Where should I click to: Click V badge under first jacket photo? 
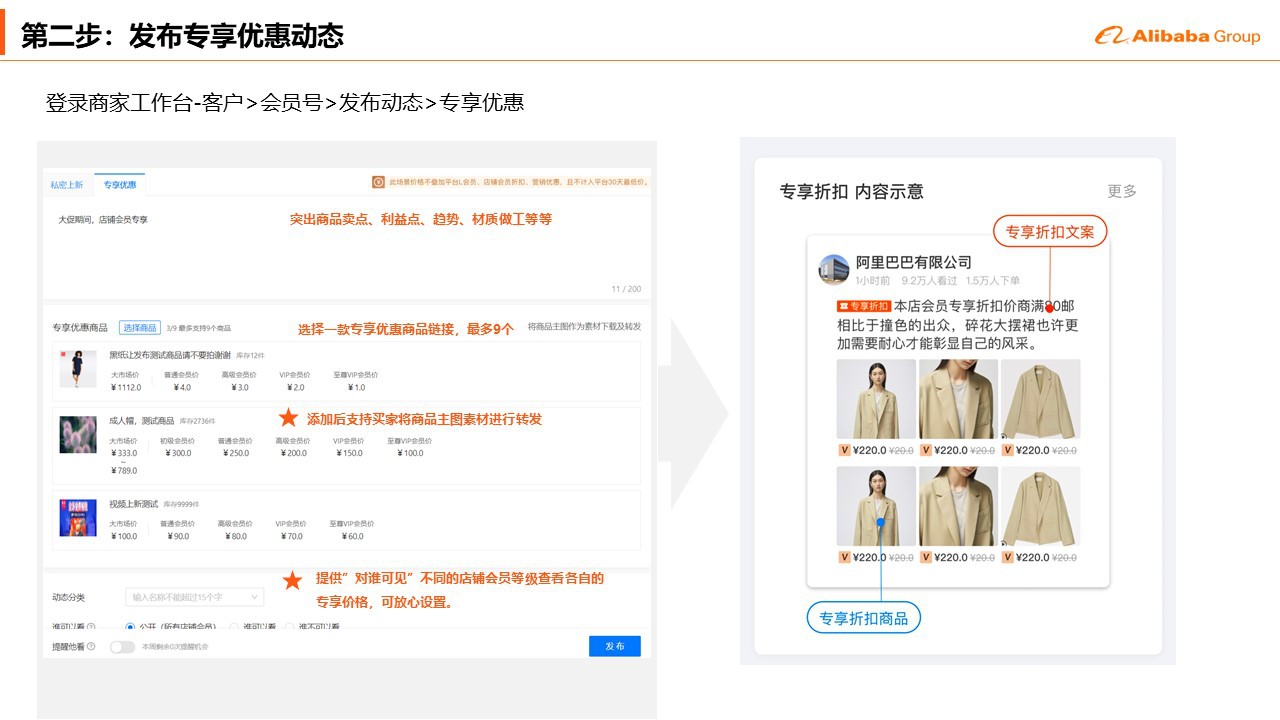tap(844, 450)
